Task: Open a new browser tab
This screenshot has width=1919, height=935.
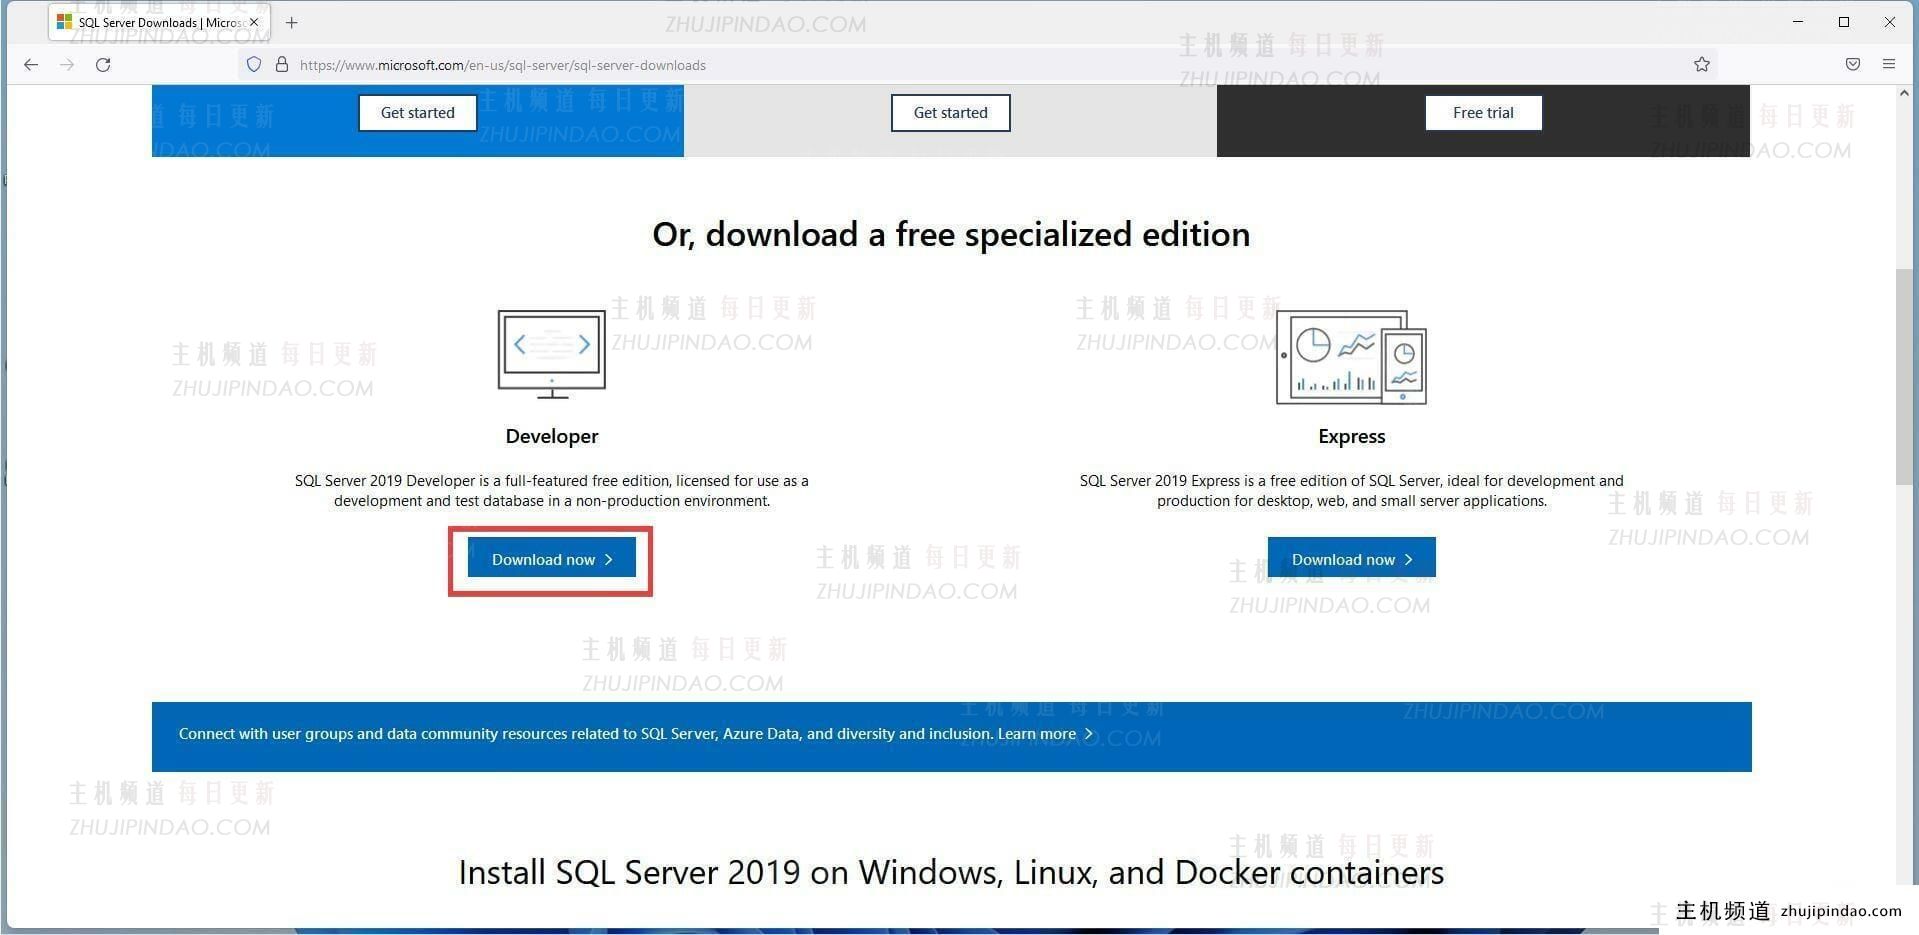Action: point(291,22)
